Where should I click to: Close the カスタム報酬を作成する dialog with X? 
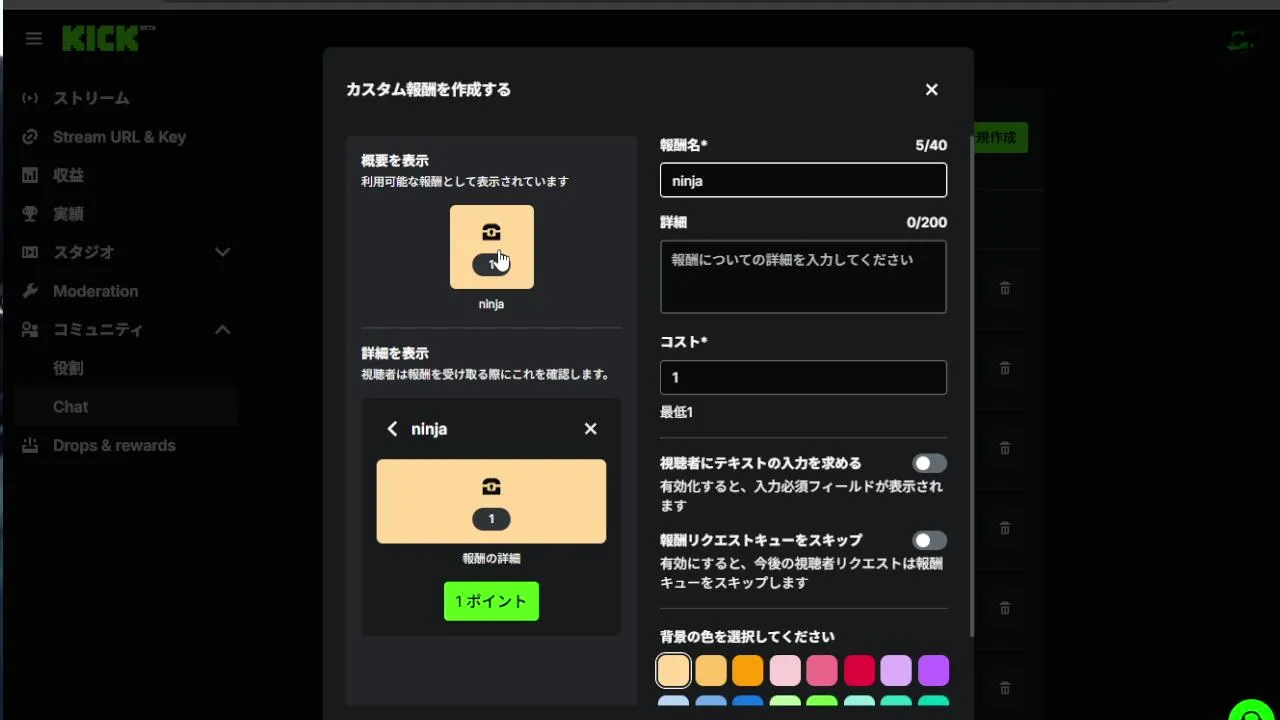932,90
